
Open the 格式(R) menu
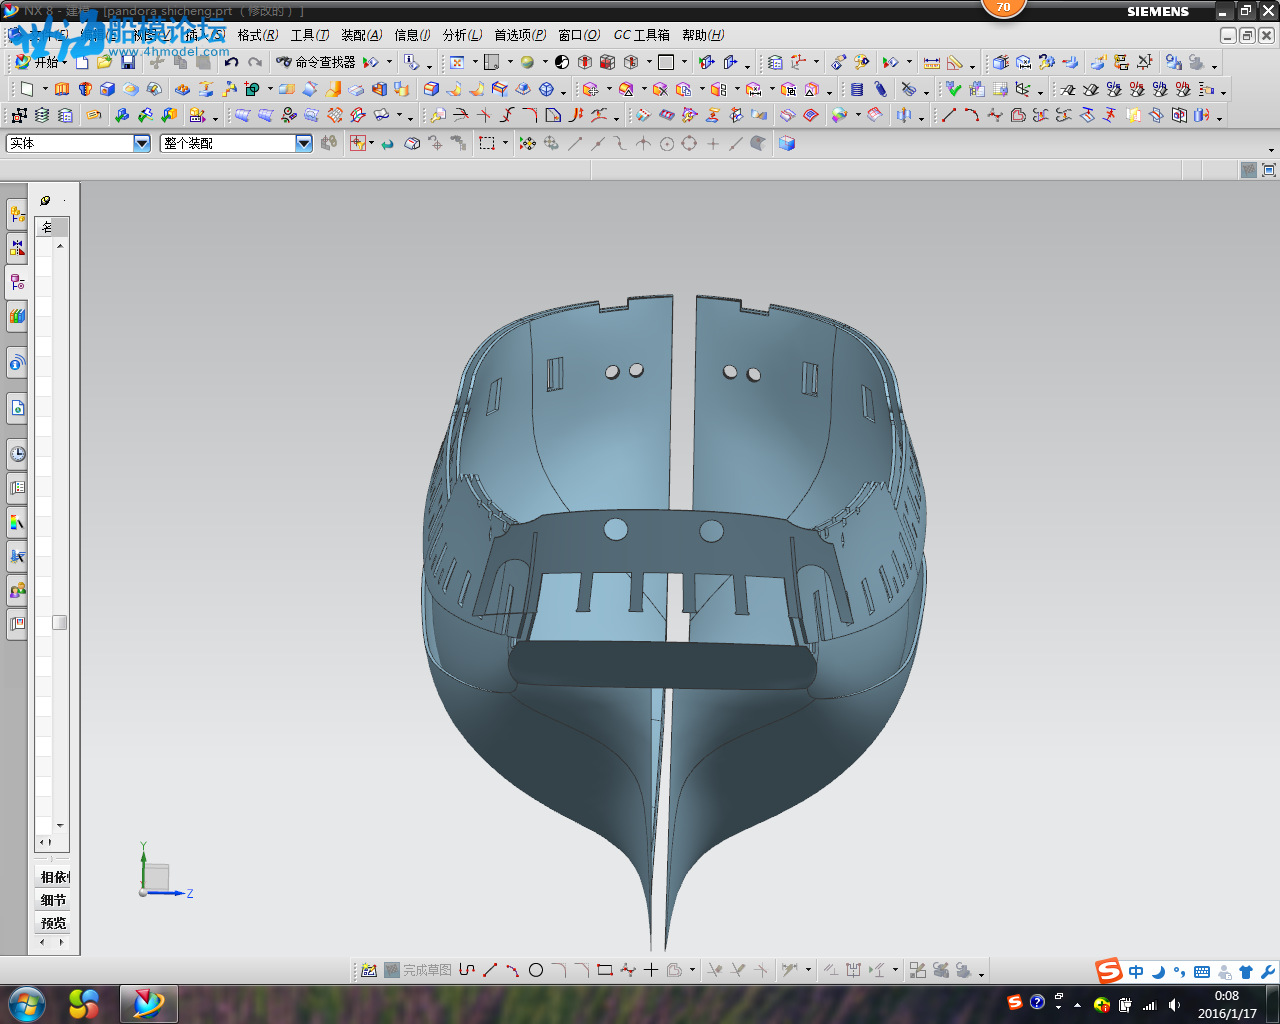[x=258, y=35]
